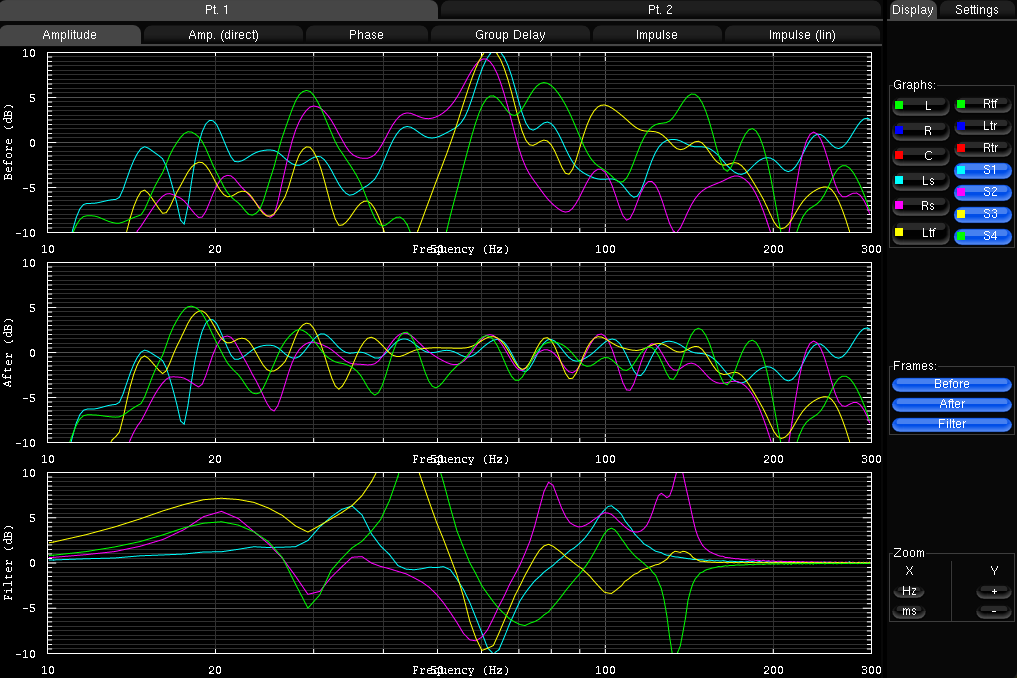Hide the S1 subwoofer graph
This screenshot has width=1017, height=678.
[x=982, y=171]
